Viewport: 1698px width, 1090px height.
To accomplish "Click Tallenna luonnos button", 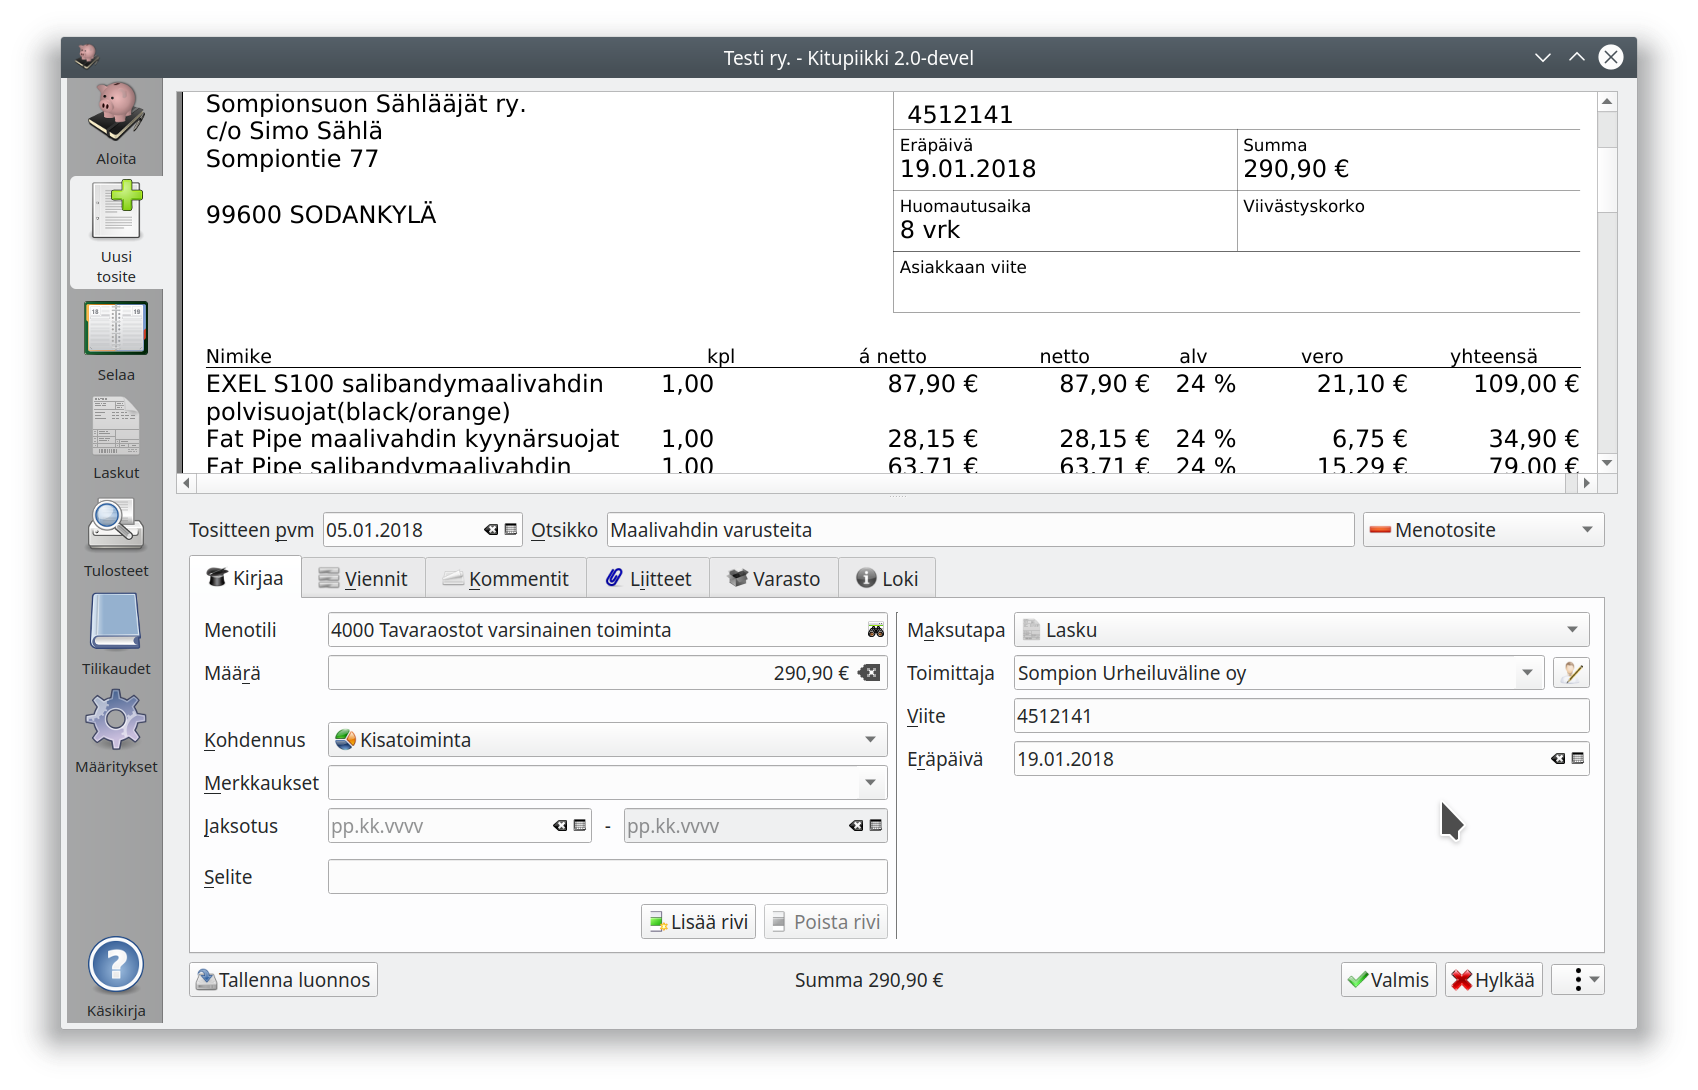I will 283,980.
